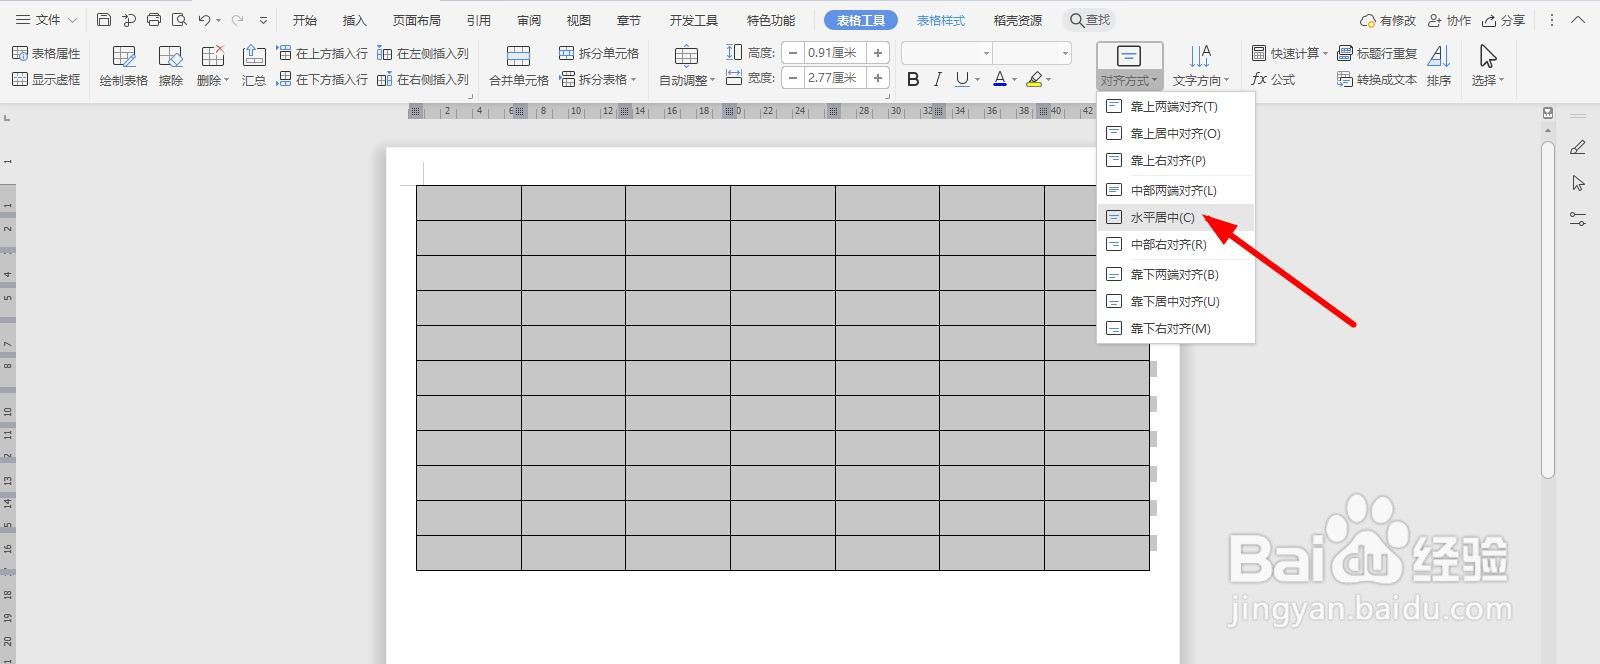The image size is (1600, 664).
Task: Click the 协作 collaborate button
Action: [x=1449, y=20]
